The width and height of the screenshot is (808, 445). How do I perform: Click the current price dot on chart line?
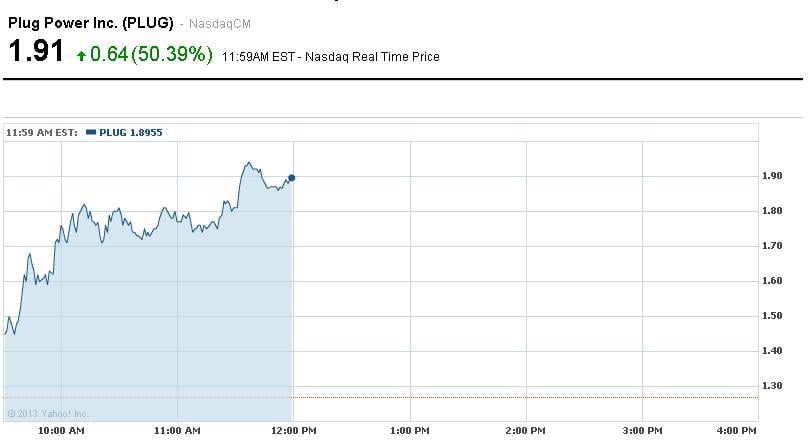pos(291,178)
